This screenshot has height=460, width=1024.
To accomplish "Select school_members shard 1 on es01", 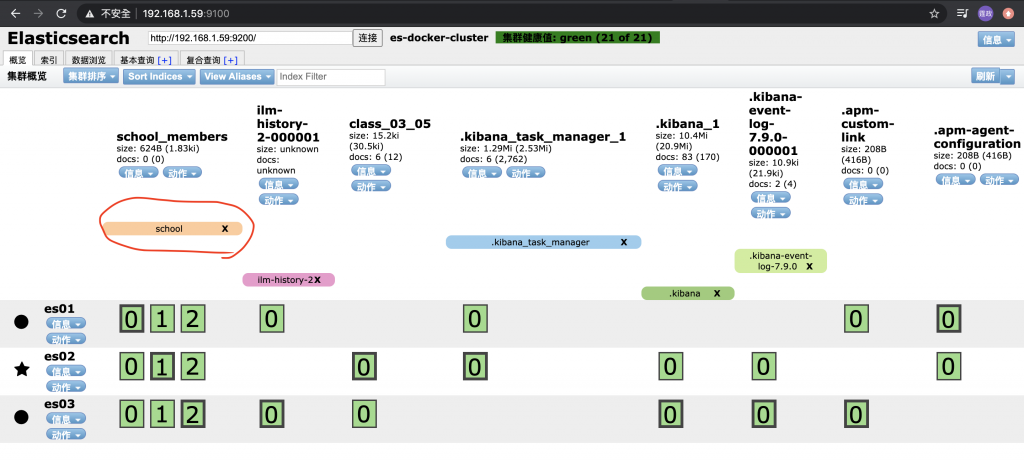I will coord(162,319).
